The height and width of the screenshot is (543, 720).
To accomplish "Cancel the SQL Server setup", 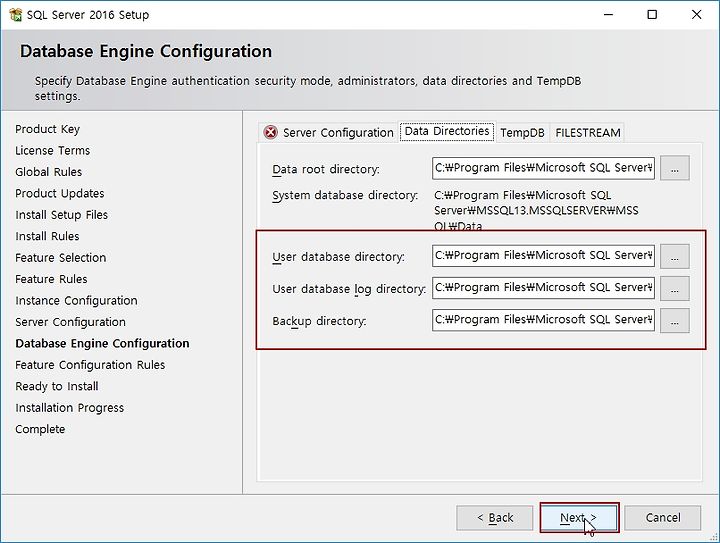I will (663, 518).
